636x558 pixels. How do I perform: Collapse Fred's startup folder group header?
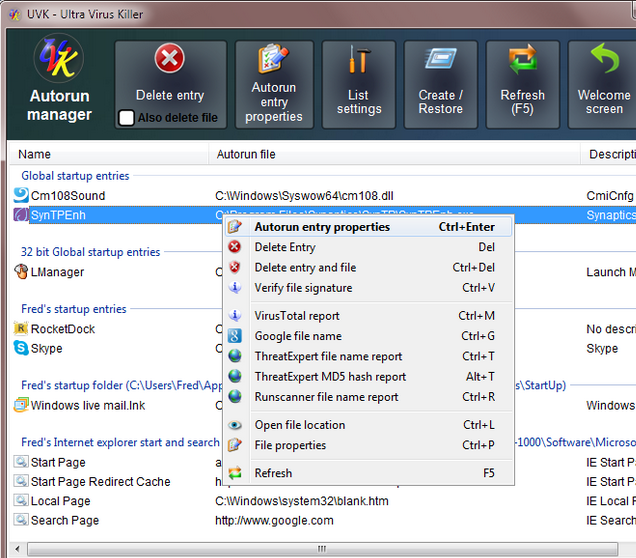[x=122, y=385]
